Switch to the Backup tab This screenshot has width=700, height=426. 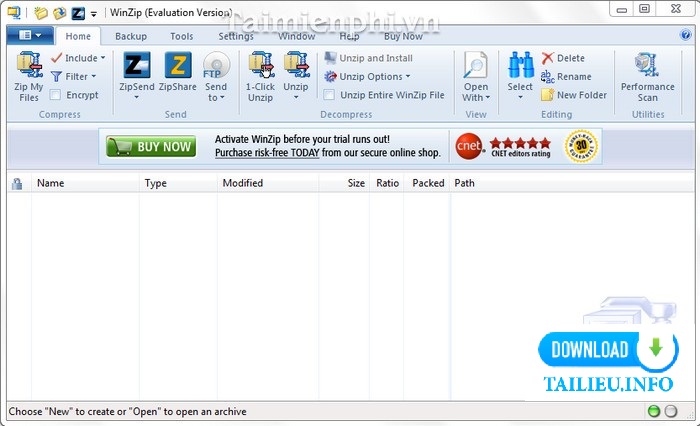(131, 36)
